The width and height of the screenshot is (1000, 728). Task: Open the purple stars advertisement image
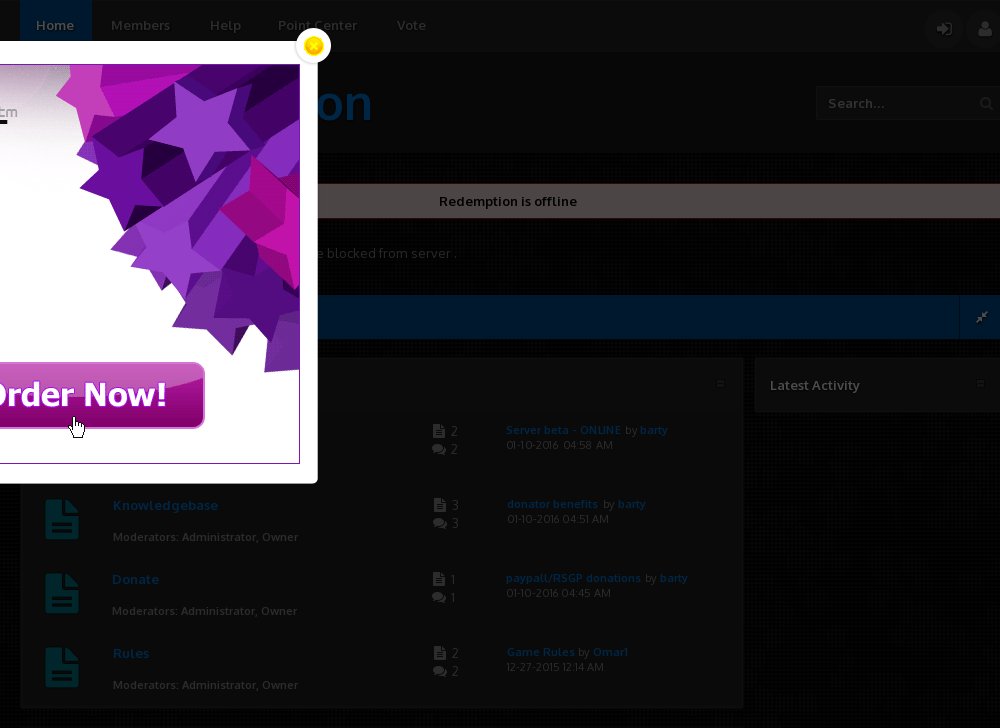[x=180, y=200]
